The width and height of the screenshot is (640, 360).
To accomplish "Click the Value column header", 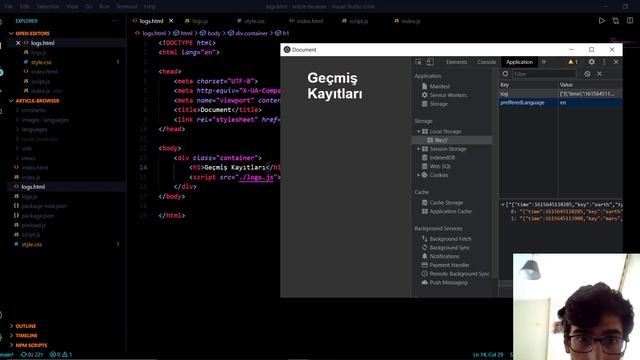I will pyautogui.click(x=591, y=85).
